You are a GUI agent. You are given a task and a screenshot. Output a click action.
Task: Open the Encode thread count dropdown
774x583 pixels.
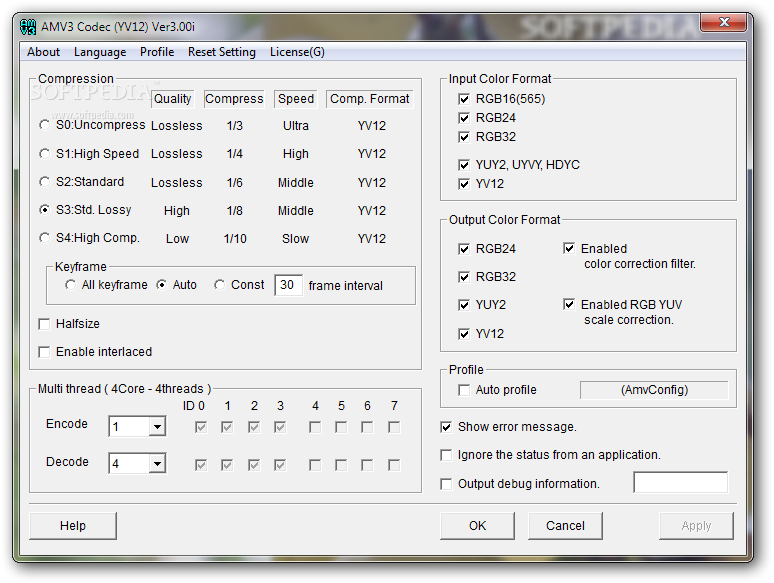coord(157,427)
